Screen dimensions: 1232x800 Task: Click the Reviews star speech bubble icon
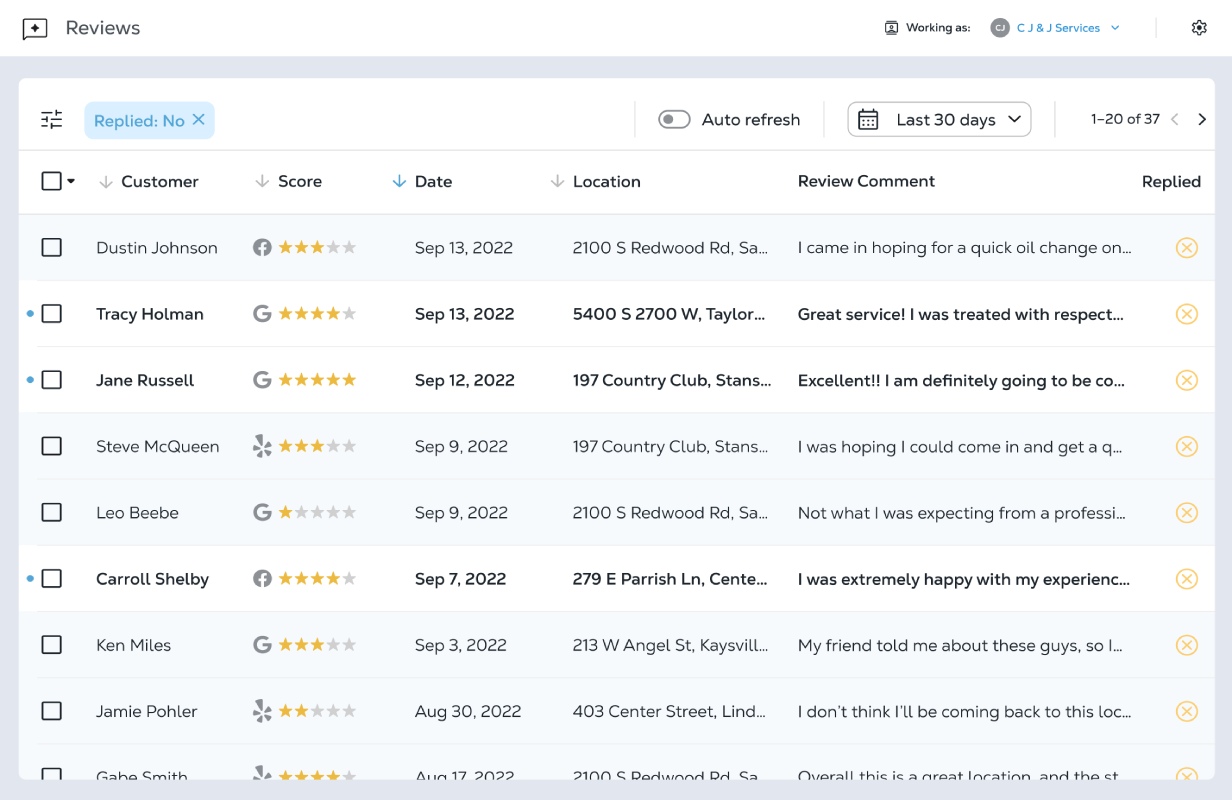pyautogui.click(x=35, y=29)
